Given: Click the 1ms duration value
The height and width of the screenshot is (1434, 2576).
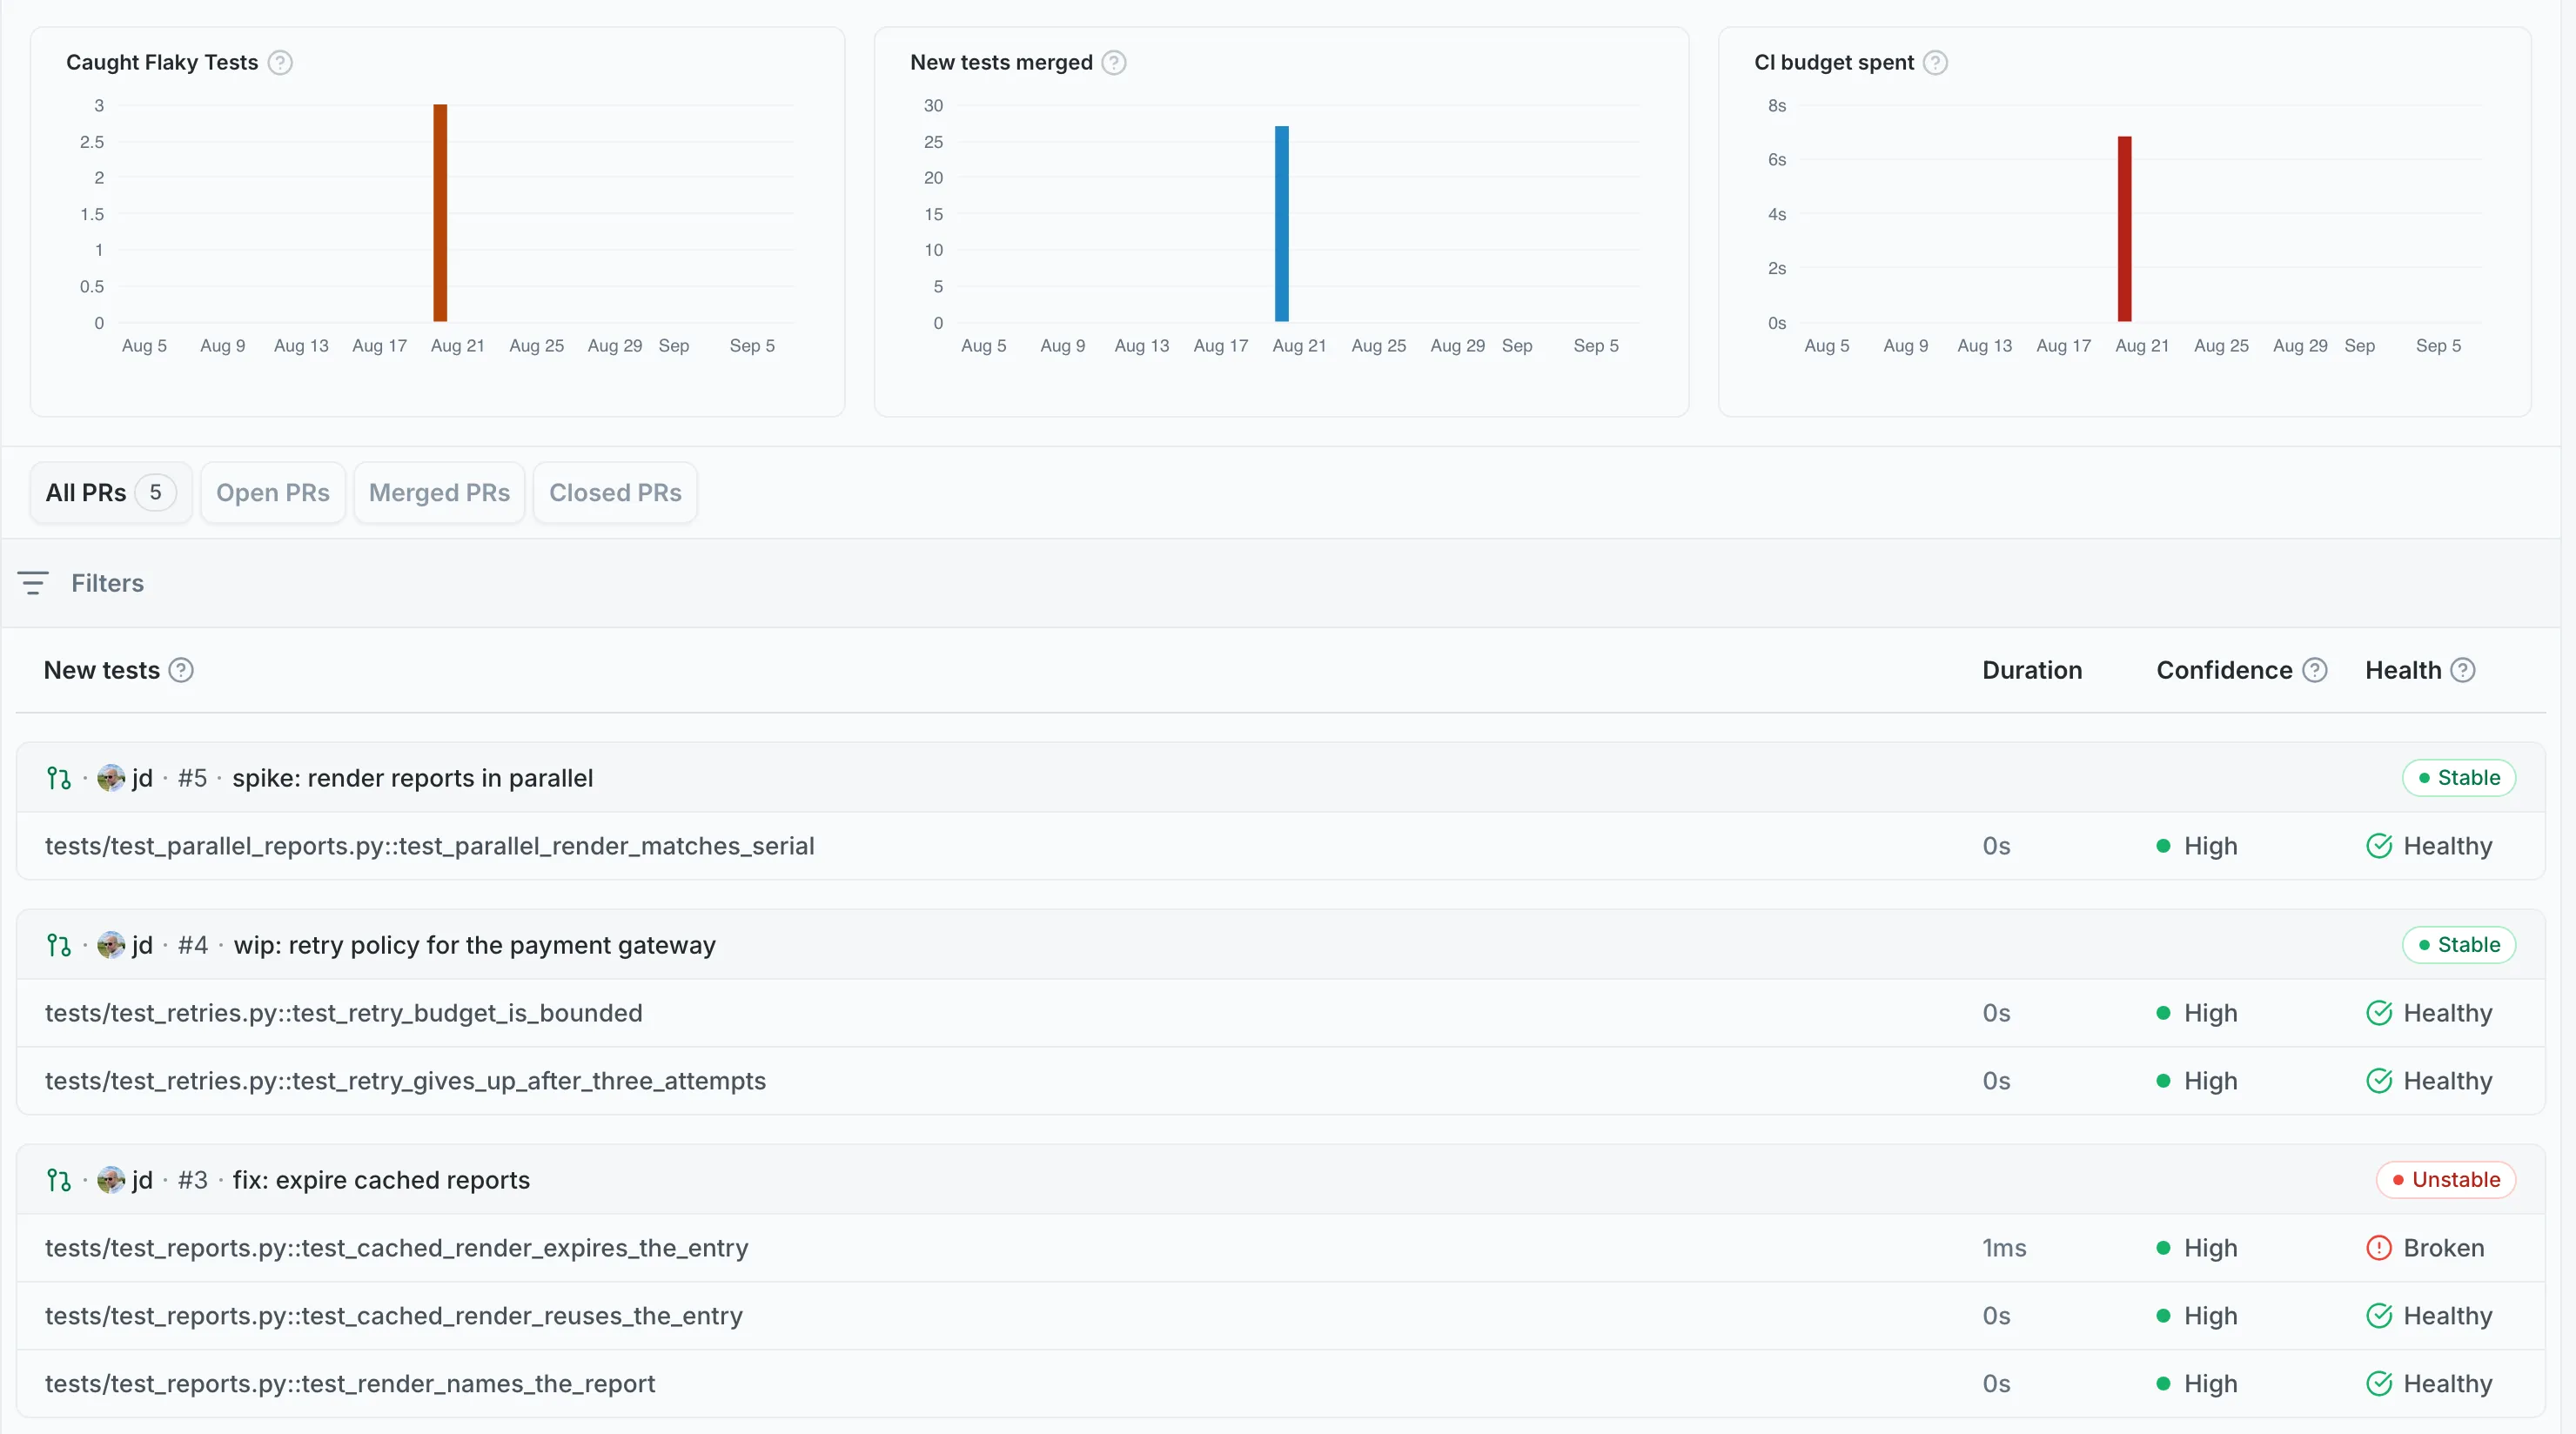Looking at the screenshot, I should [2004, 1248].
